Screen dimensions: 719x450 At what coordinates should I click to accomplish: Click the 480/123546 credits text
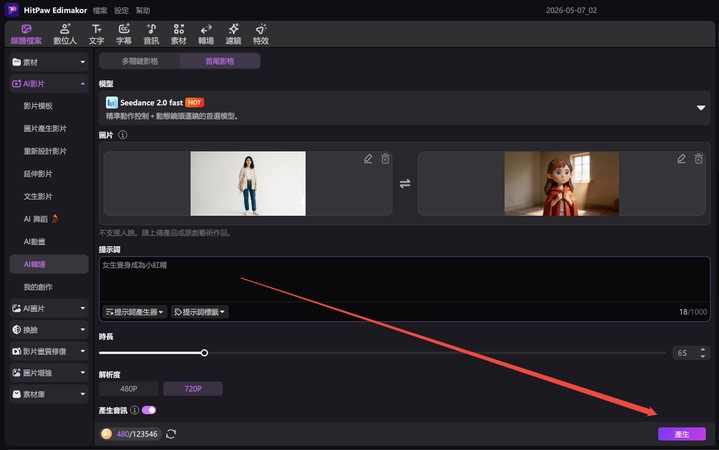tap(137, 434)
